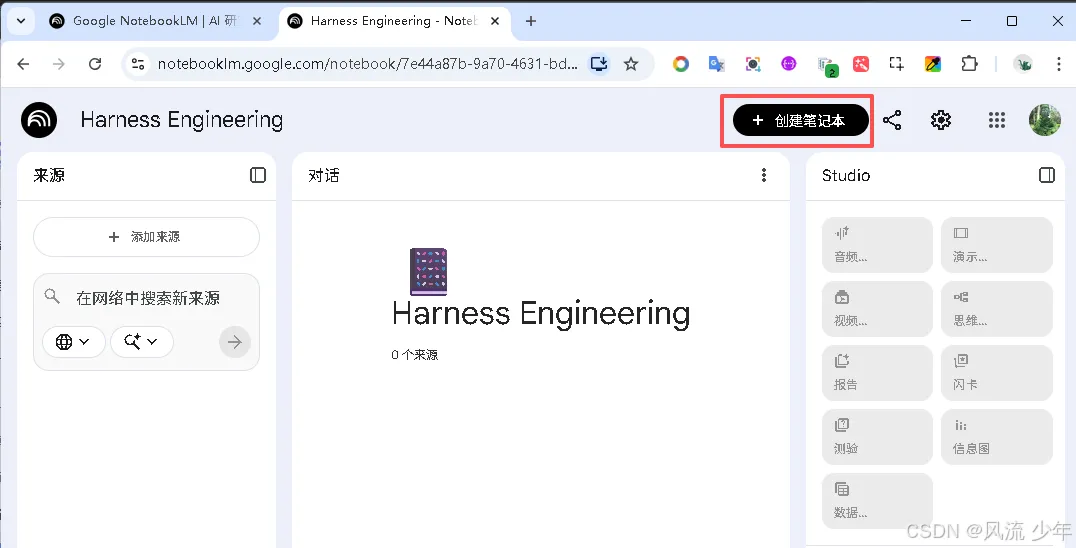
Task: Click the 闪卡 flashcards tile
Action: 996,372
